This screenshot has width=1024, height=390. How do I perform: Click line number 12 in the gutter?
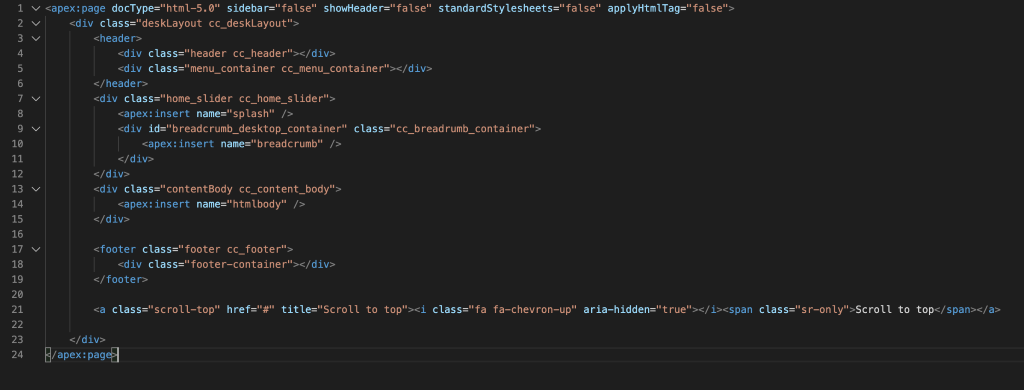(x=18, y=174)
